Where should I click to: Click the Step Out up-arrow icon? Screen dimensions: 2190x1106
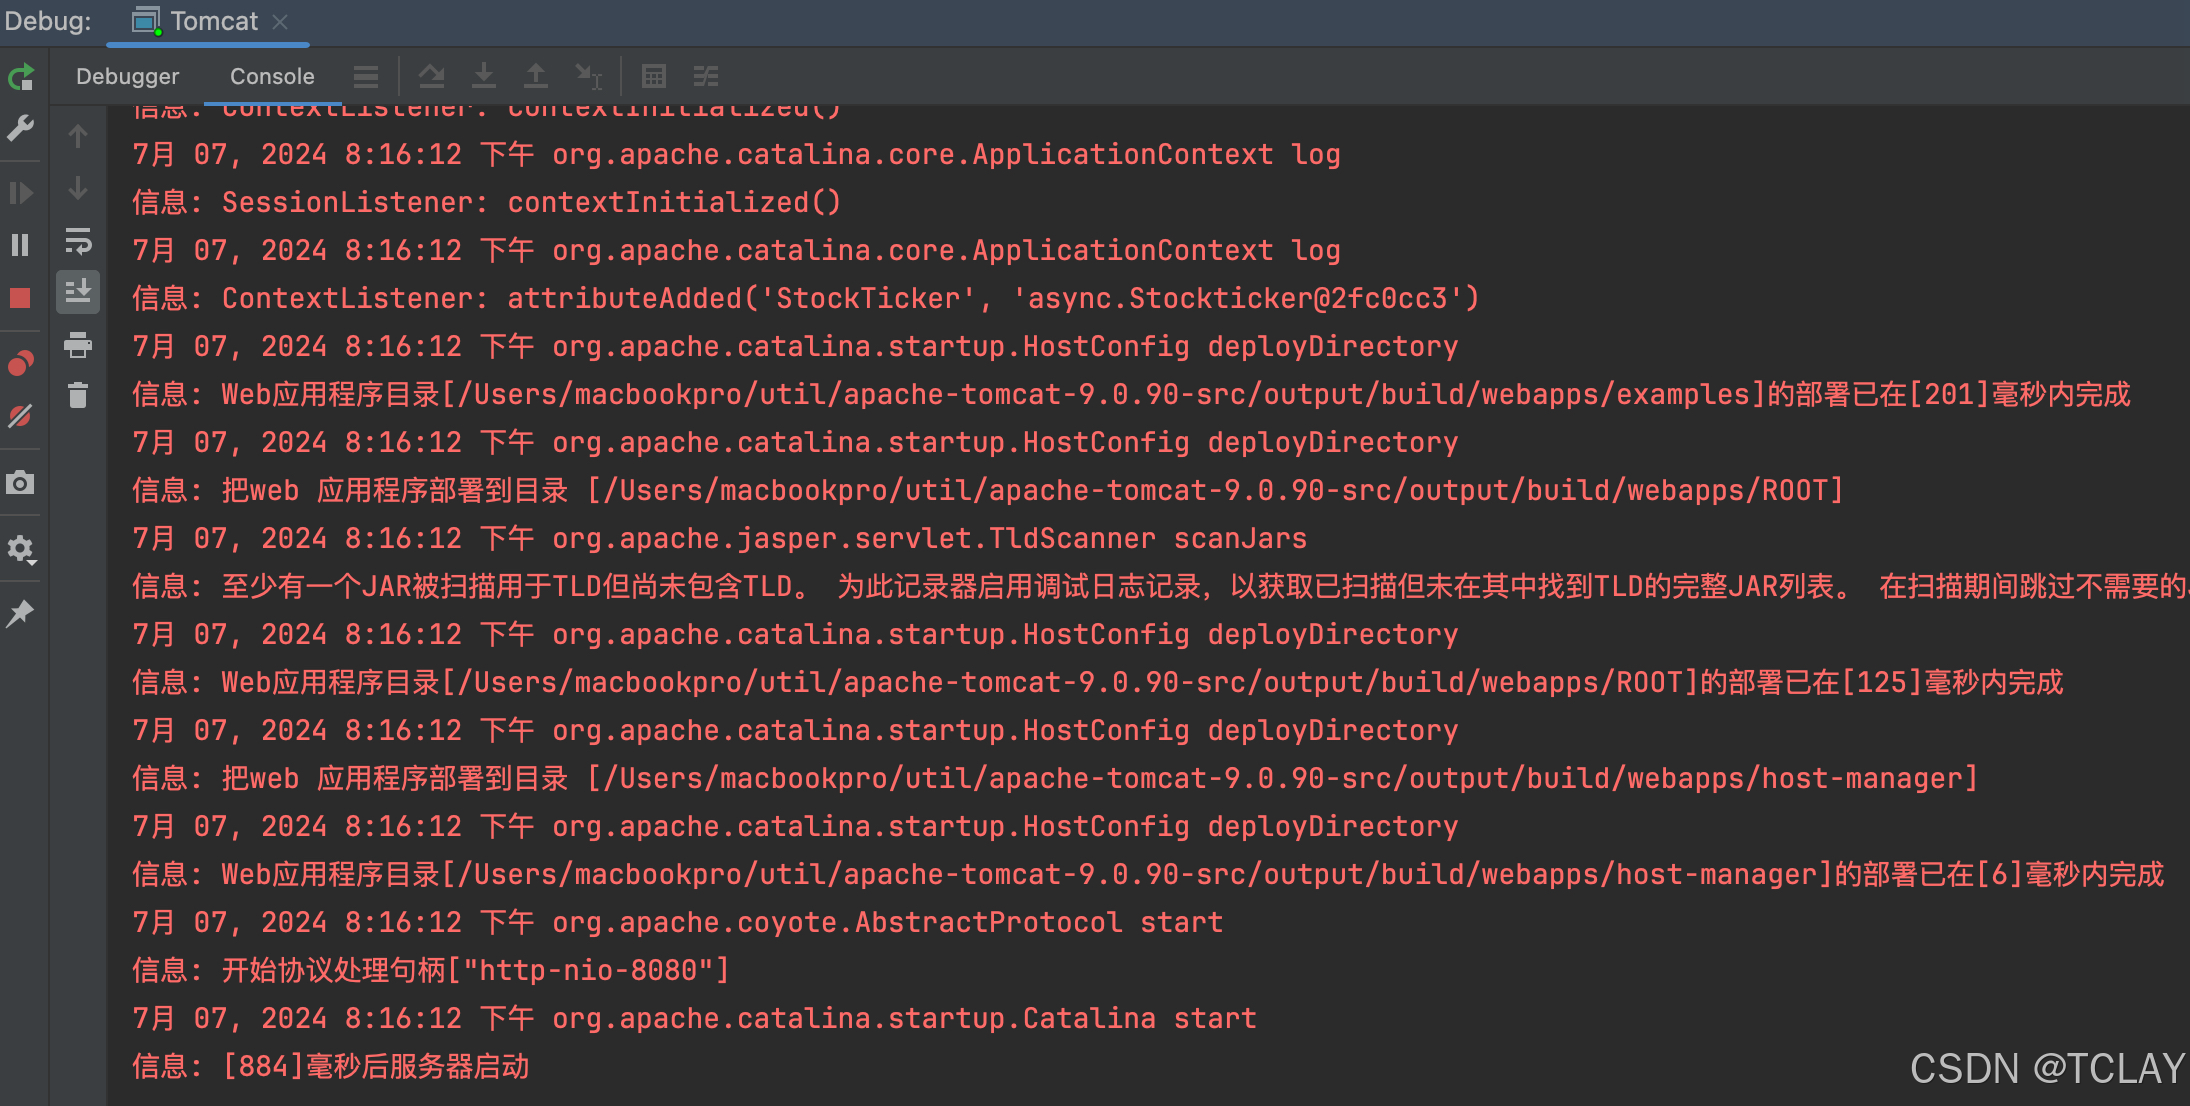point(536,76)
